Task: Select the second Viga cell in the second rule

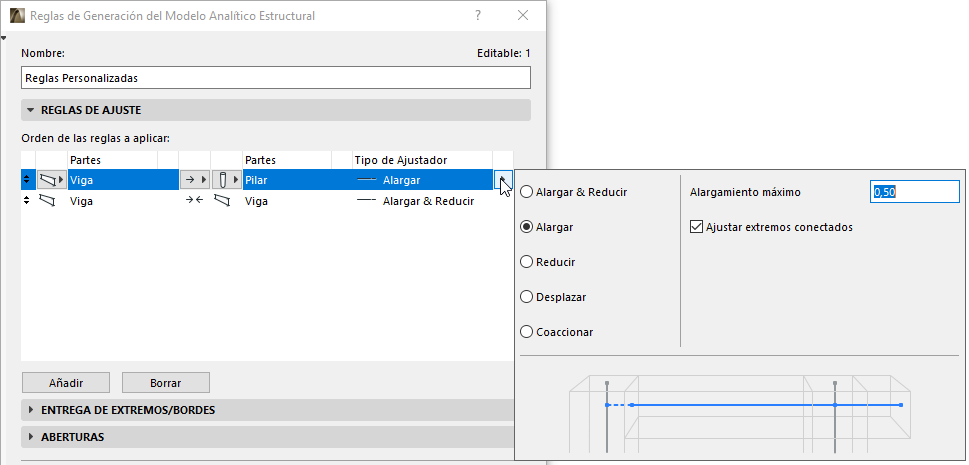Action: [287, 201]
